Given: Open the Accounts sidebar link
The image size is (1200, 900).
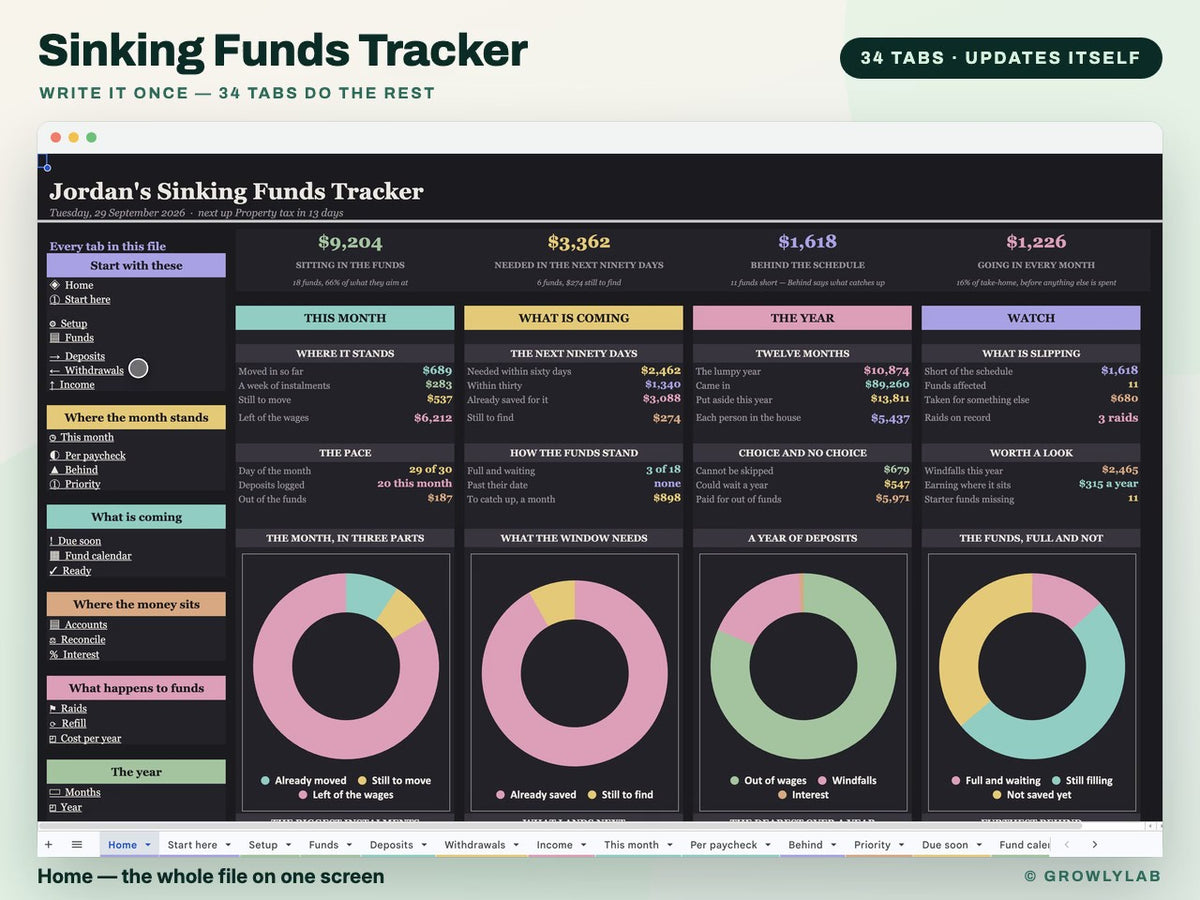Looking at the screenshot, I should (x=78, y=625).
